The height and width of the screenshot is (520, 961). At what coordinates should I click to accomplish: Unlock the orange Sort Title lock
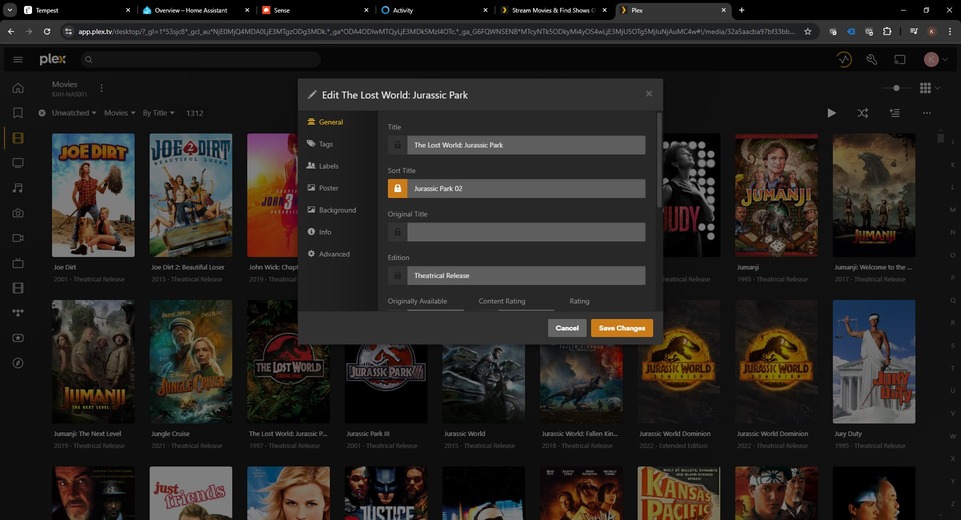coord(397,188)
